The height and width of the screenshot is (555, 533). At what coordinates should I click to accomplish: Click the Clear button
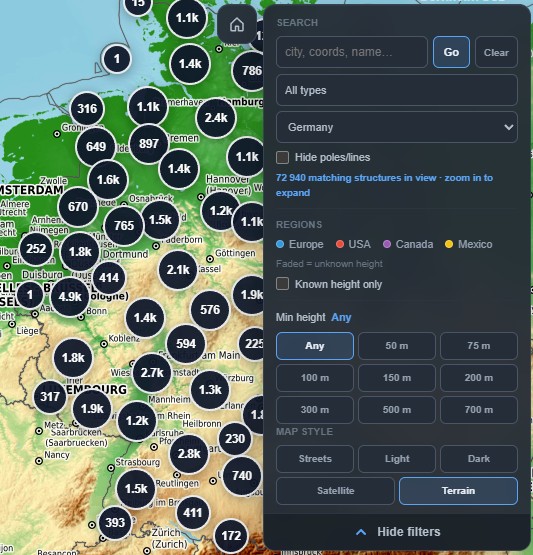click(x=496, y=52)
